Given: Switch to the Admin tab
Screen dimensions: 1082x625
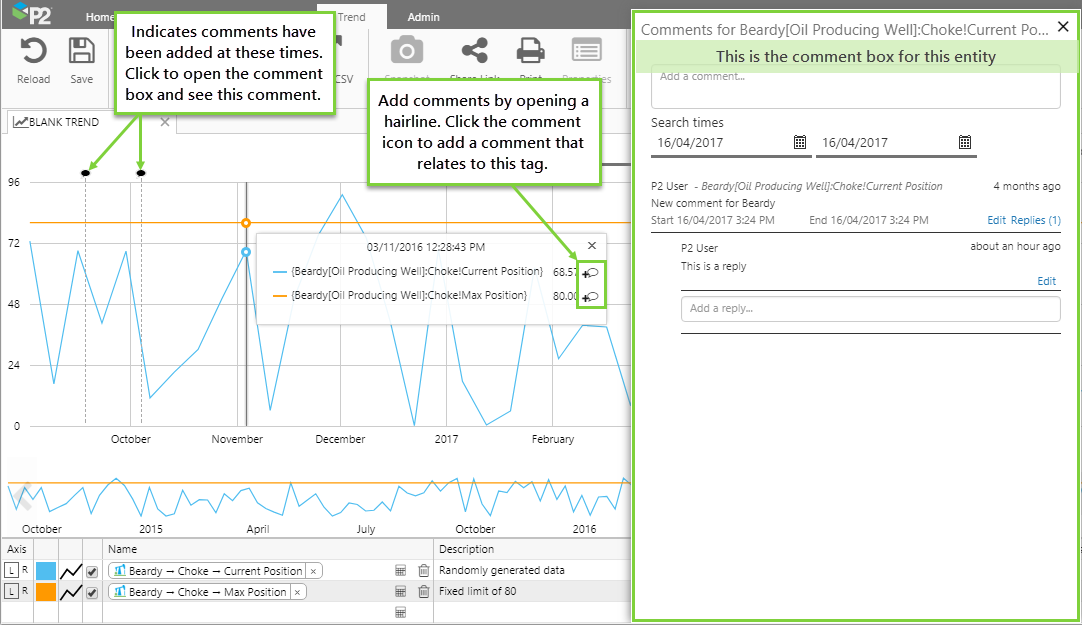Looking at the screenshot, I should 424,17.
